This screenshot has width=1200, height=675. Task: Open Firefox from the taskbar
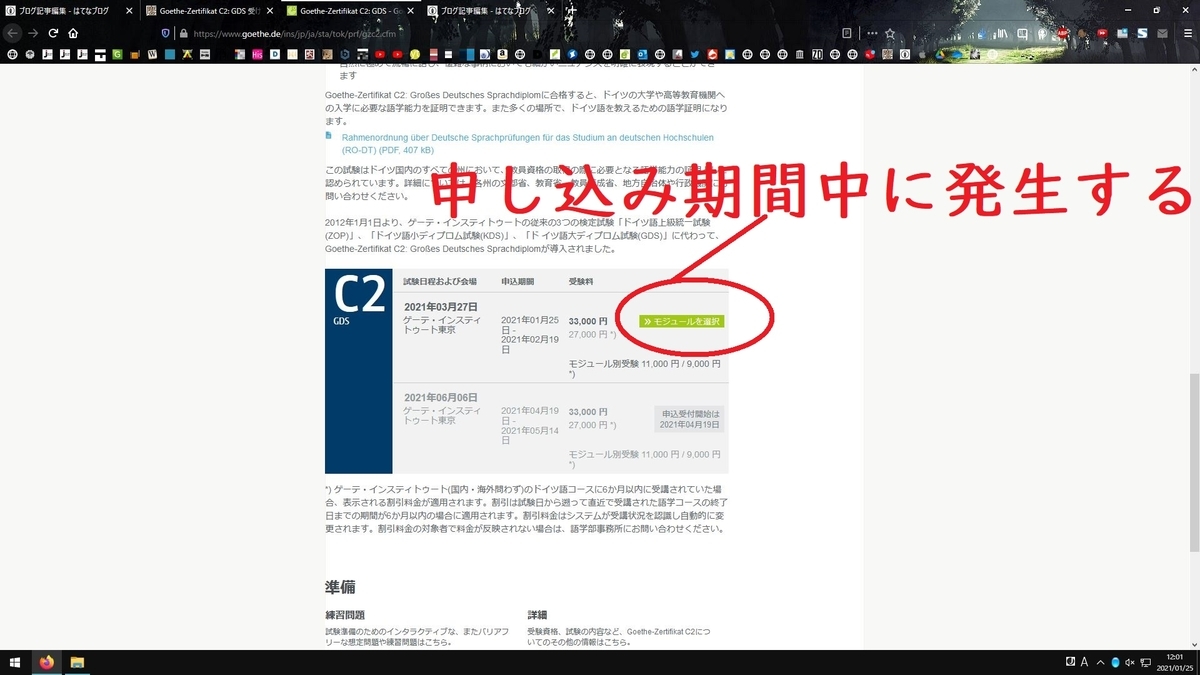(46, 662)
